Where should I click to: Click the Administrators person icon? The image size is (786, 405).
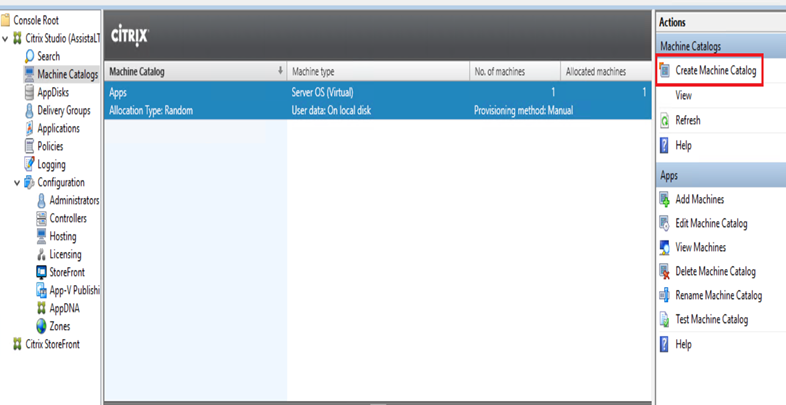[x=42, y=200]
